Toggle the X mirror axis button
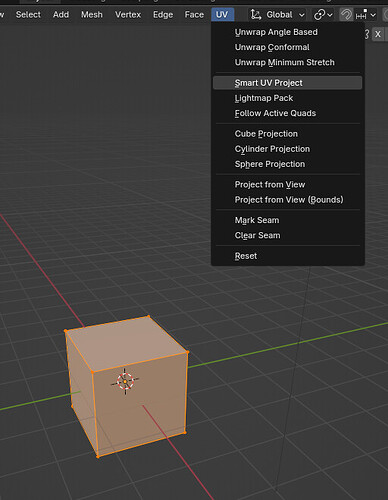The height and width of the screenshot is (500, 388). click(378, 34)
